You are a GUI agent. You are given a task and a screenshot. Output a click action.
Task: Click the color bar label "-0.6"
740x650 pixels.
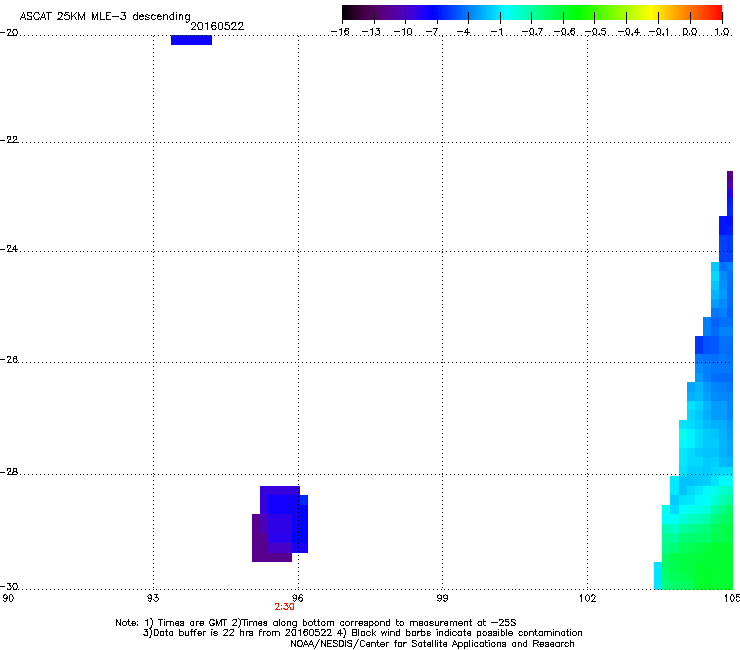564,32
